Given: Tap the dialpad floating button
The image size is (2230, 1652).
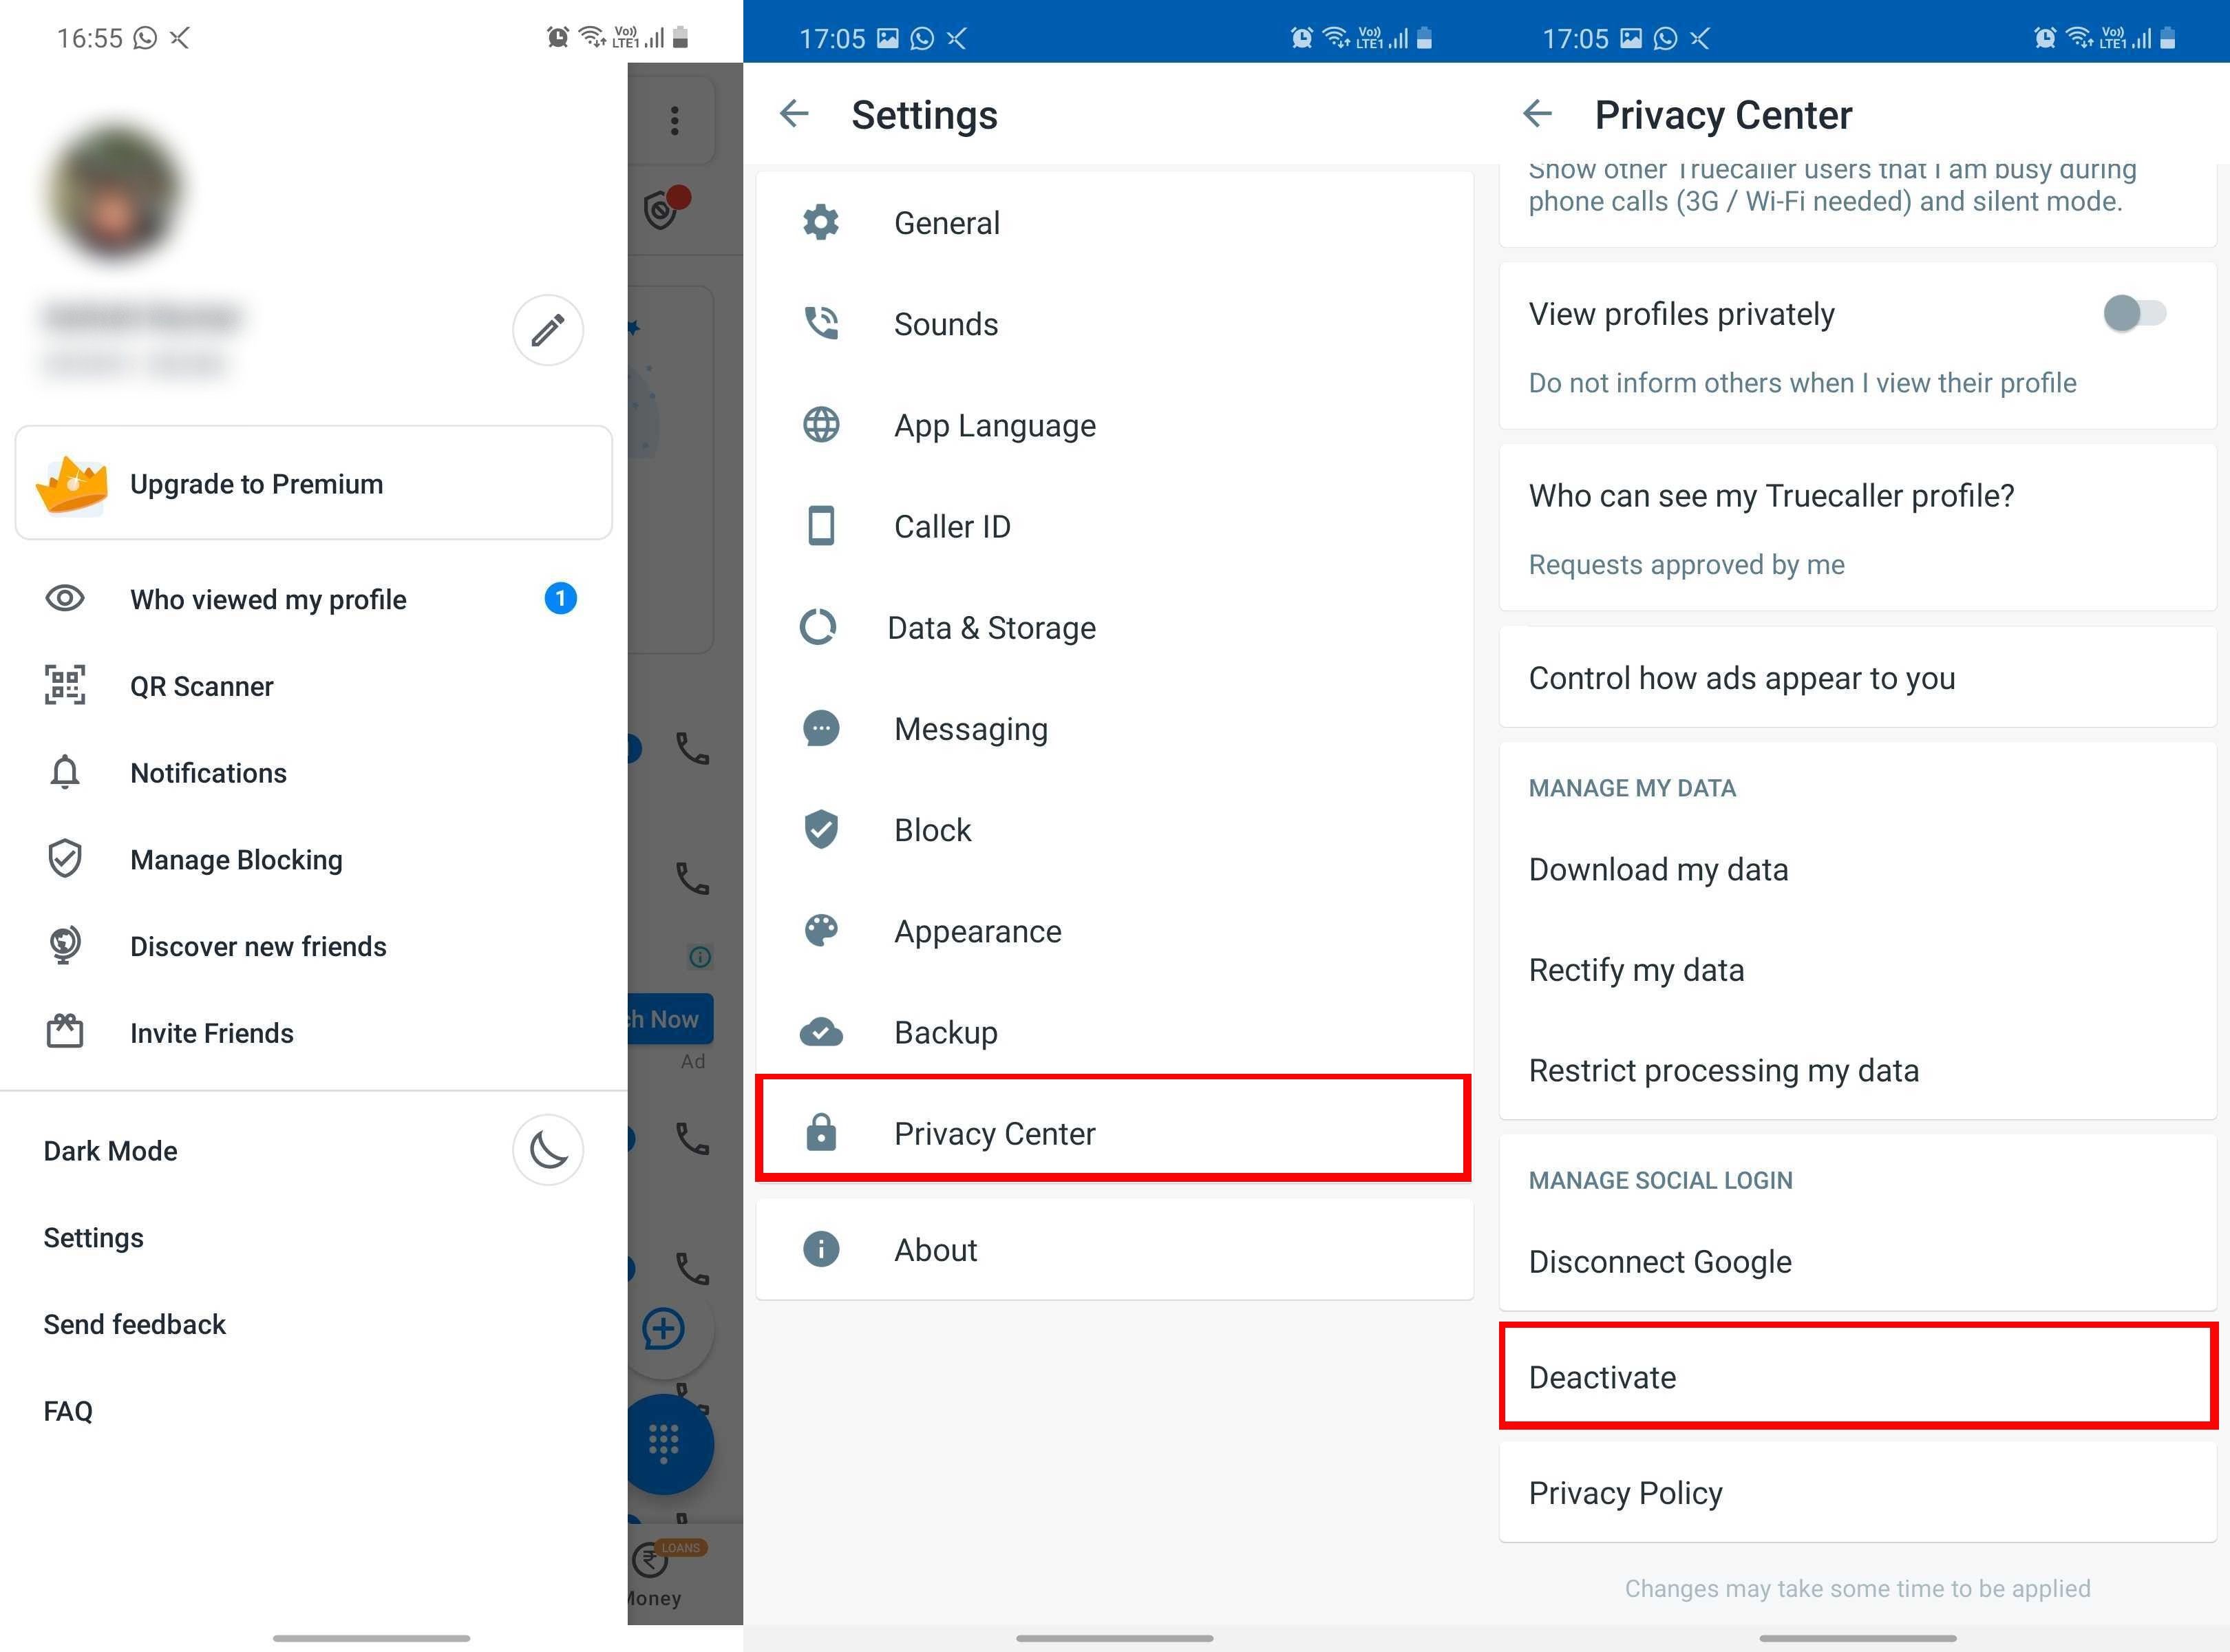Looking at the screenshot, I should click(665, 1444).
